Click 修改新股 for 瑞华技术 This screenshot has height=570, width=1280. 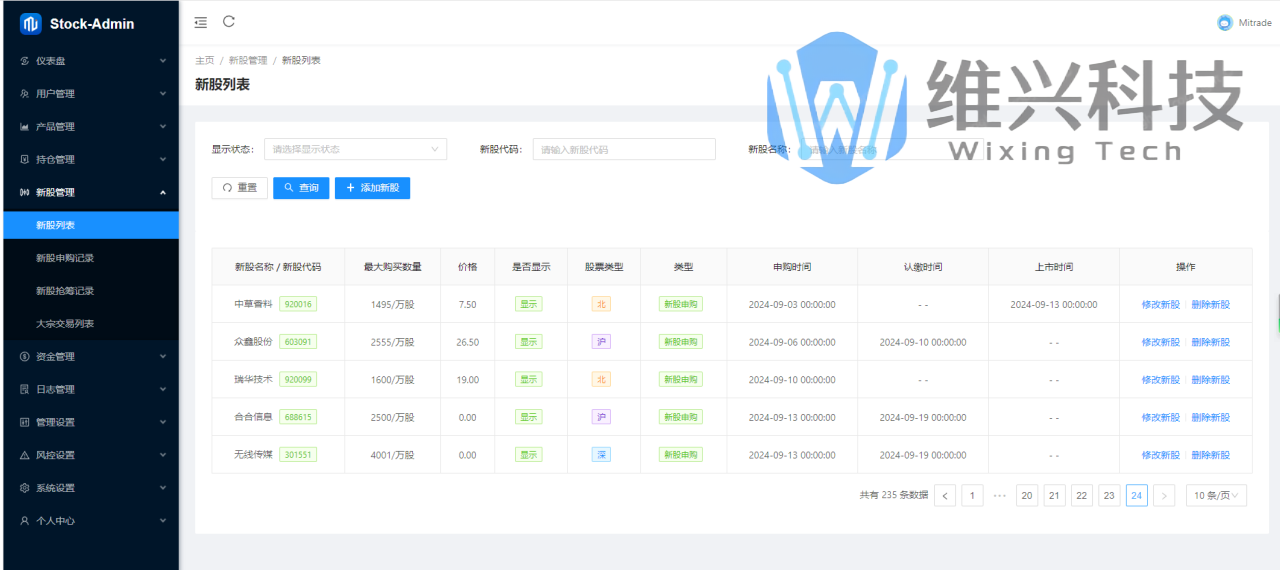point(1160,380)
